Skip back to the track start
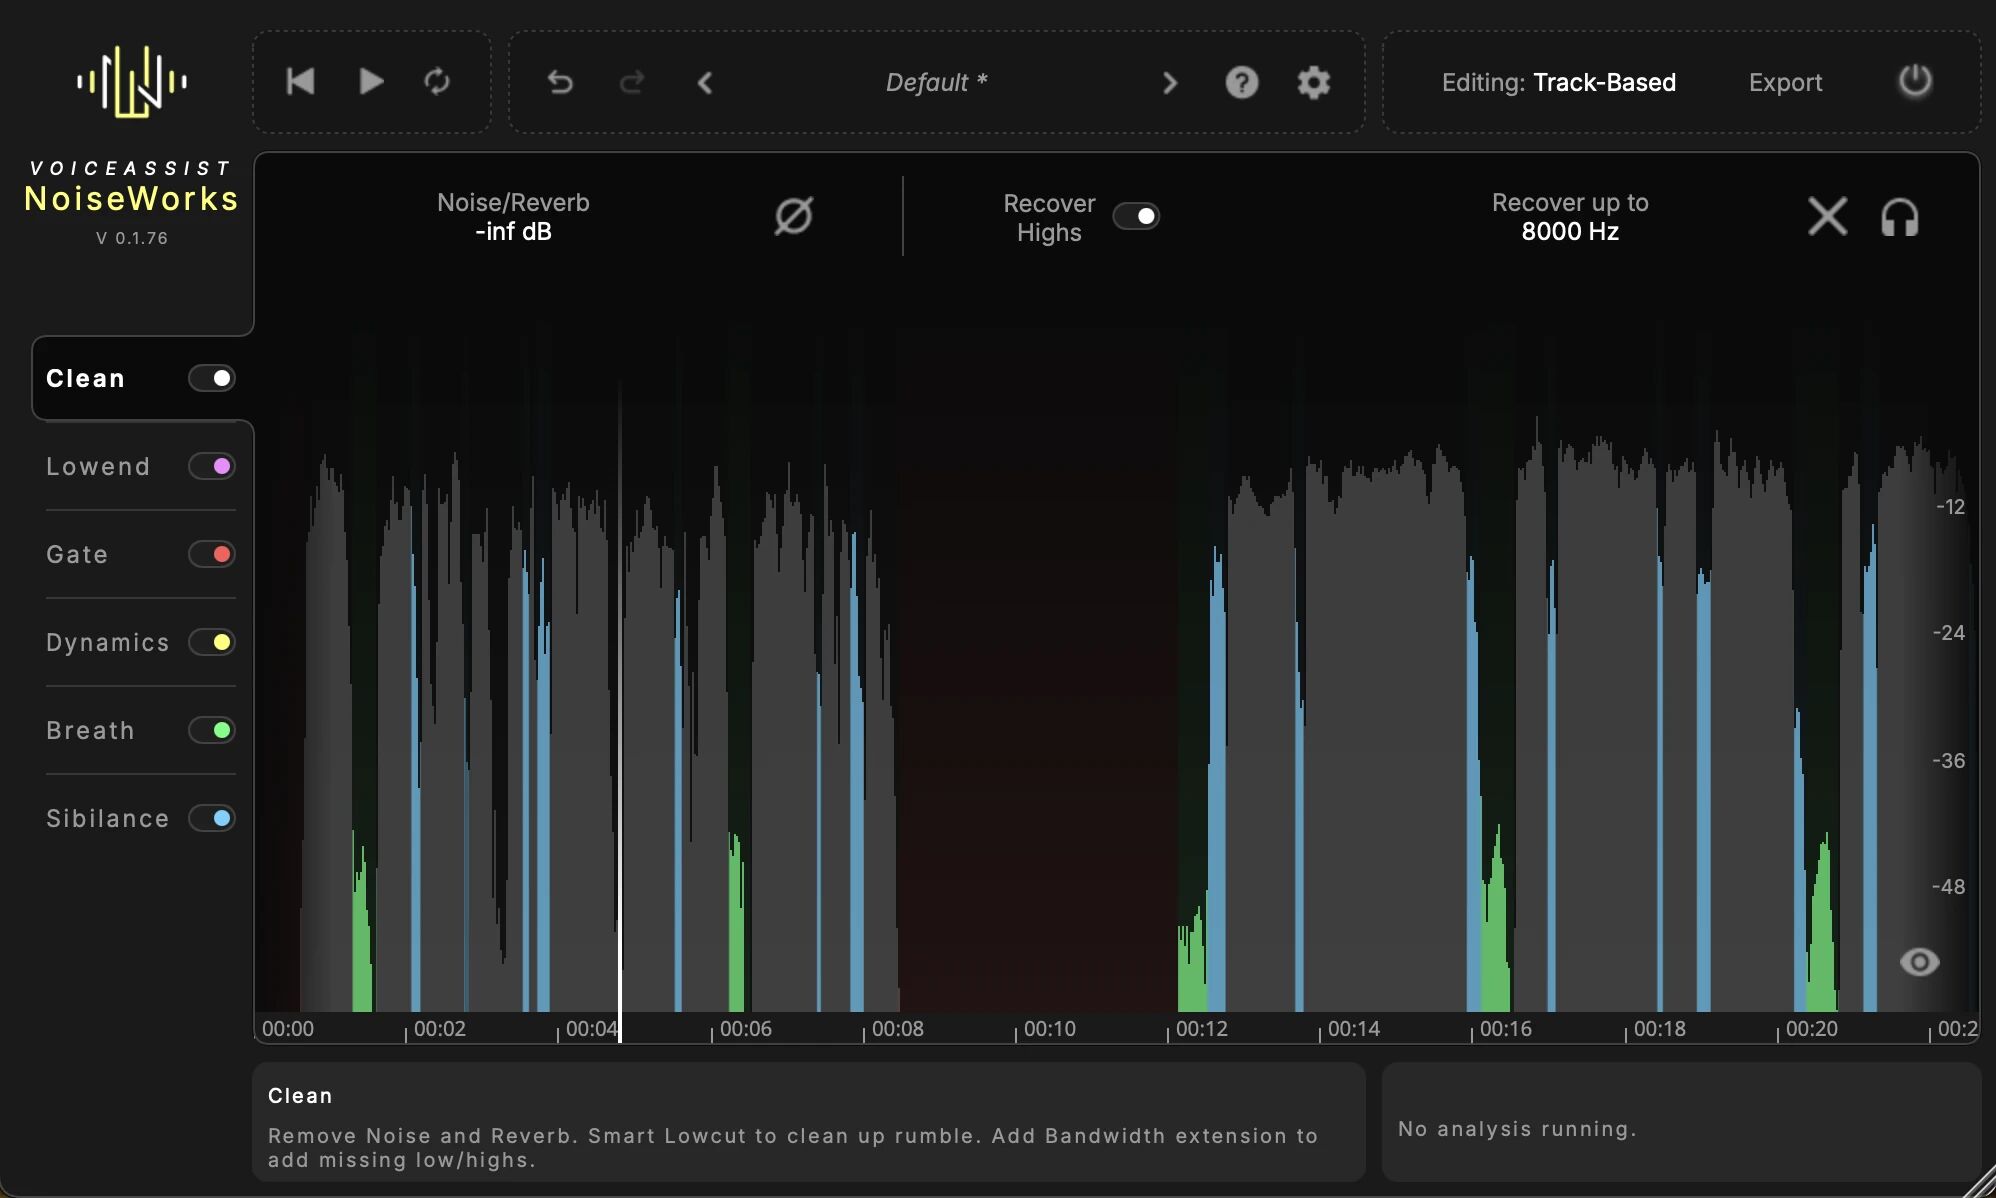Viewport: 1996px width, 1198px height. point(299,82)
